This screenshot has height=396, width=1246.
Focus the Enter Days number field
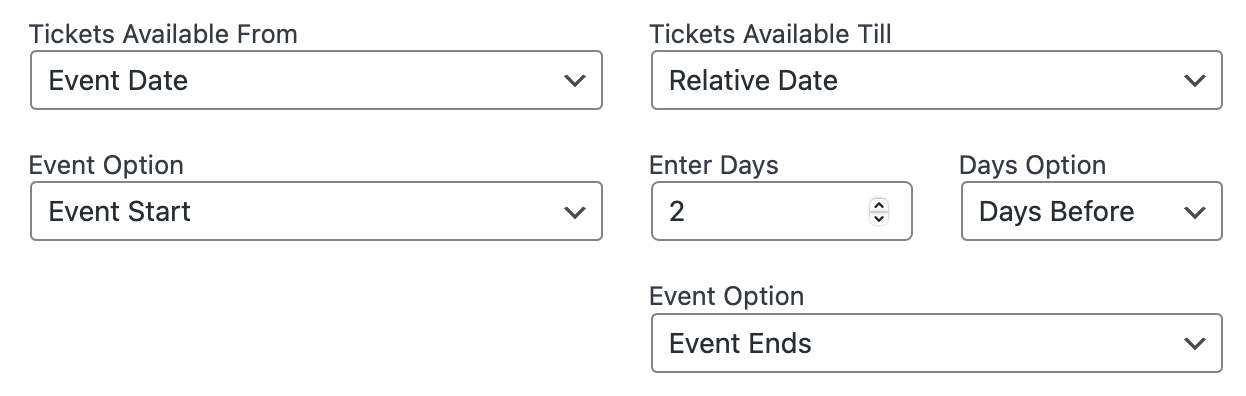click(x=781, y=211)
